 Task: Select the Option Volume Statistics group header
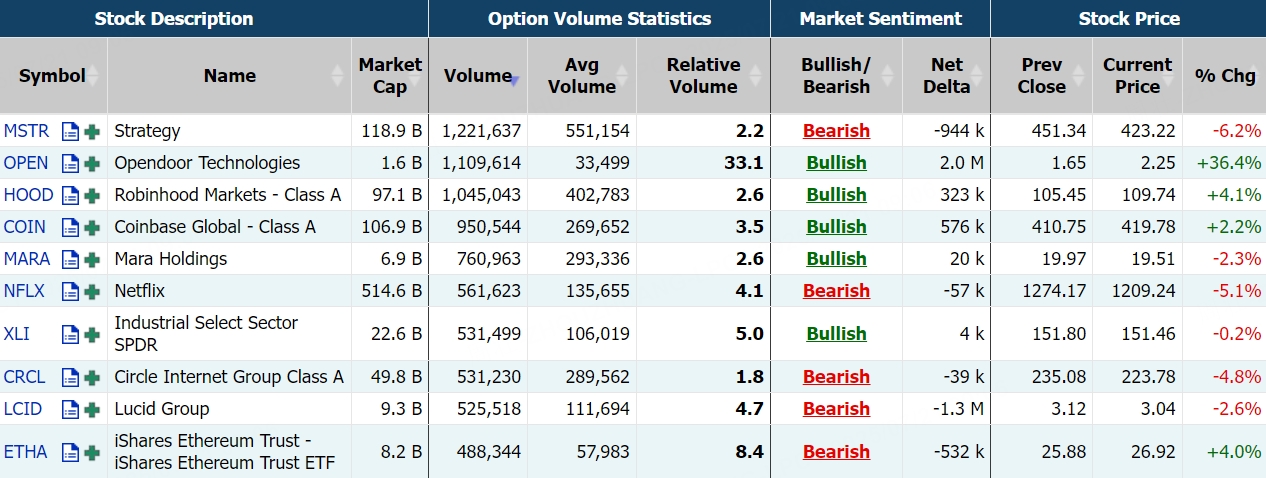(x=599, y=19)
